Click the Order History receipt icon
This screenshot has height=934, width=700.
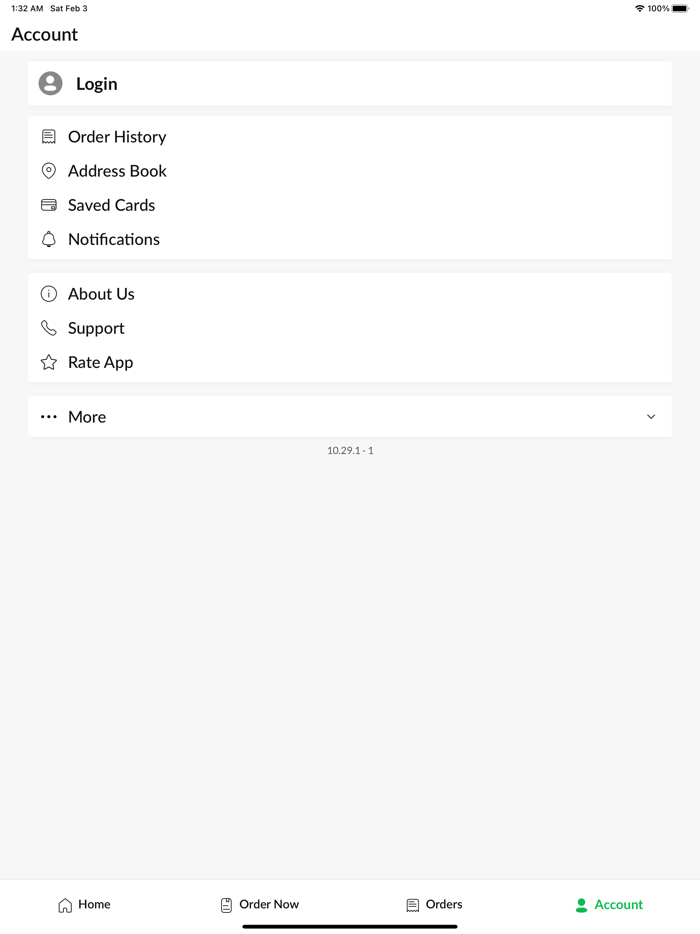click(x=49, y=137)
